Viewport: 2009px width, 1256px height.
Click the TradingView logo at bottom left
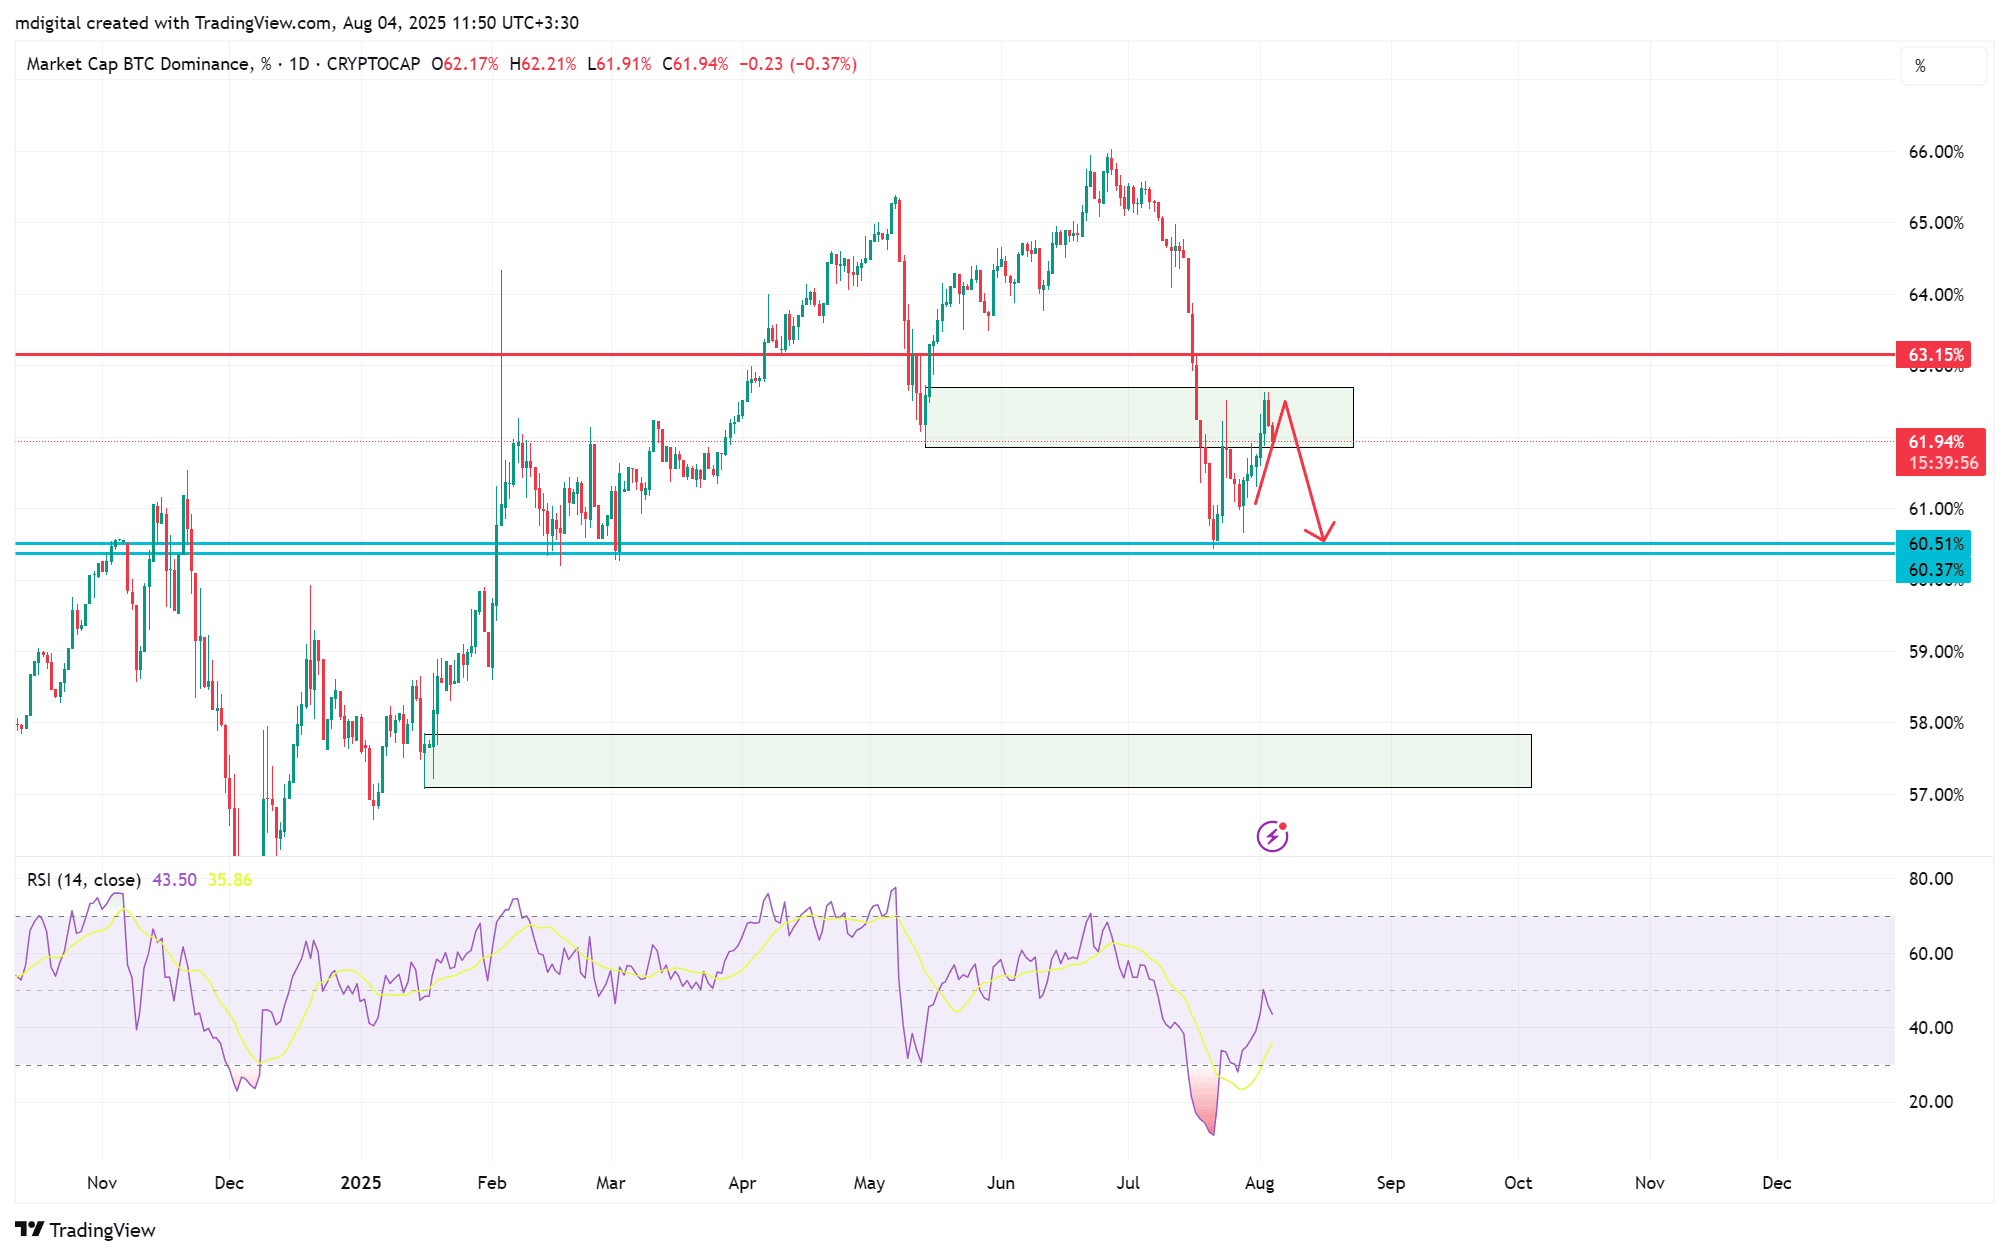click(86, 1230)
